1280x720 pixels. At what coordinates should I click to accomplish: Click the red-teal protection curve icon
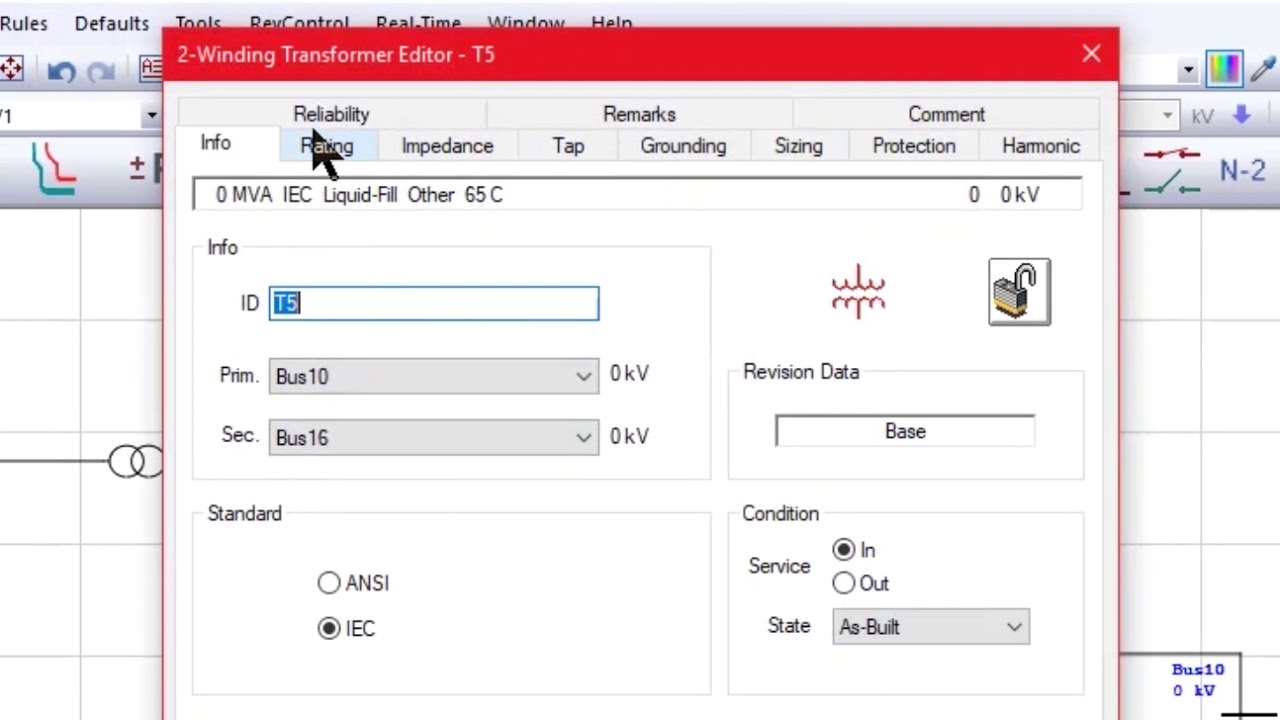pos(53,168)
